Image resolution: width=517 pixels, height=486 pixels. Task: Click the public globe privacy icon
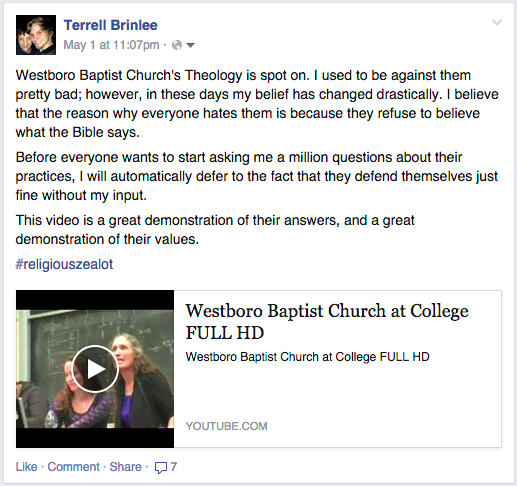tap(177, 45)
